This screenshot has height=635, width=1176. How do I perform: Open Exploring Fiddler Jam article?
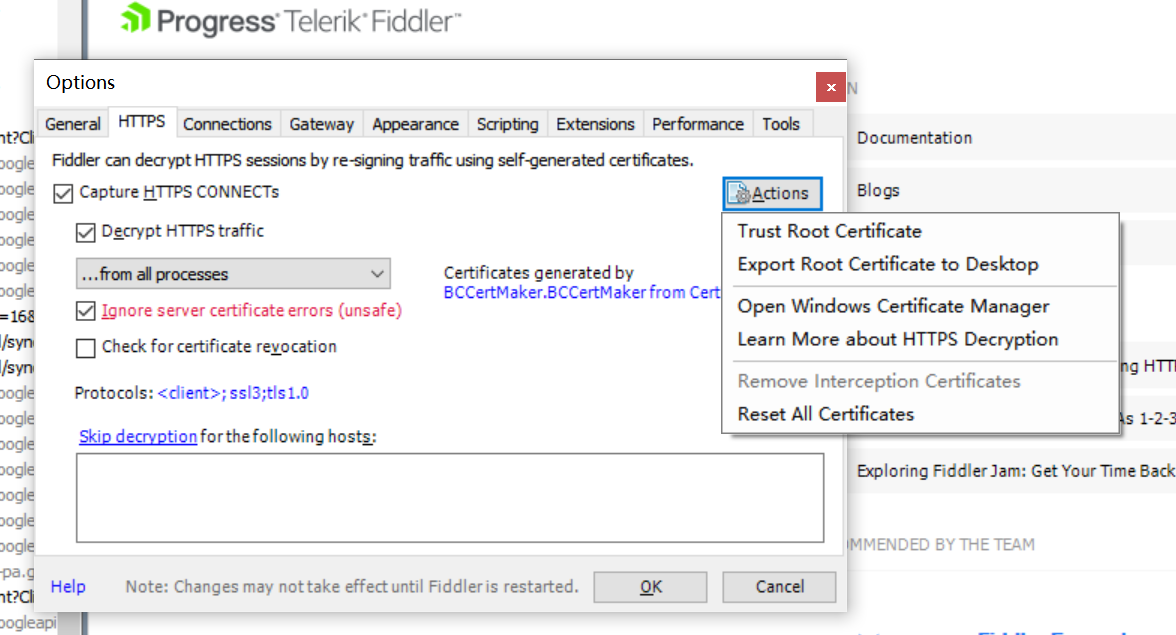point(1016,471)
